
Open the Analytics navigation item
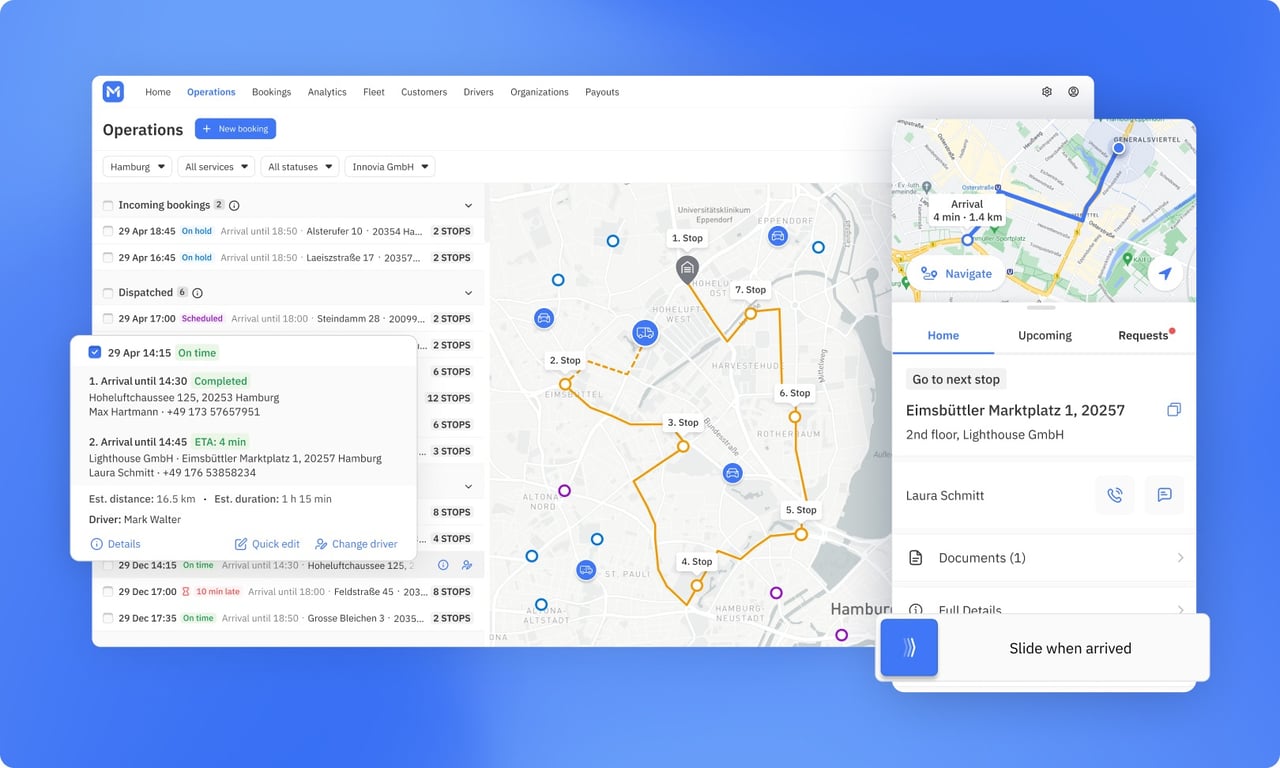pyautogui.click(x=327, y=92)
